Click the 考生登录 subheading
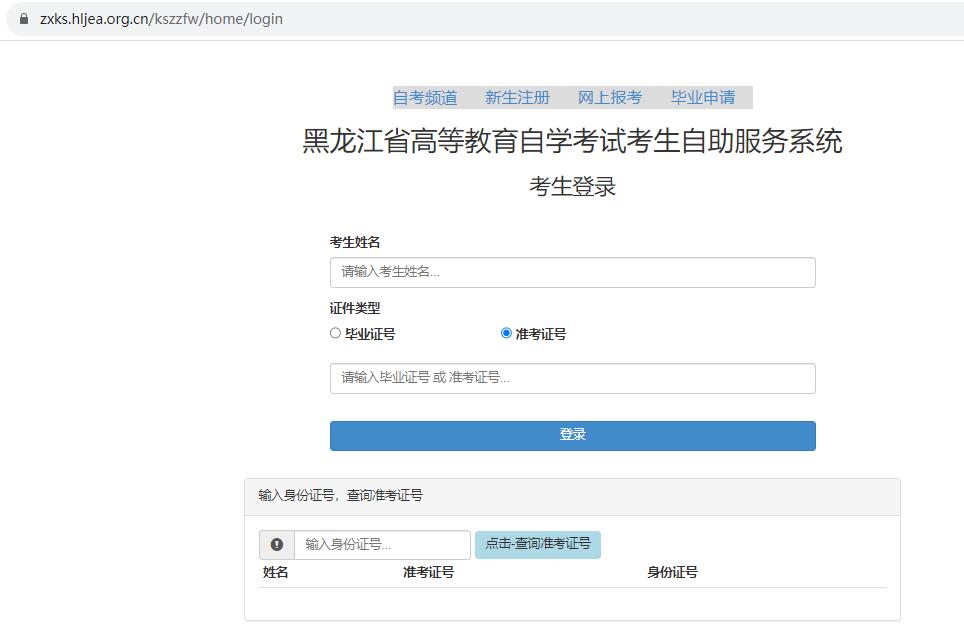This screenshot has width=964, height=633. pyautogui.click(x=572, y=187)
